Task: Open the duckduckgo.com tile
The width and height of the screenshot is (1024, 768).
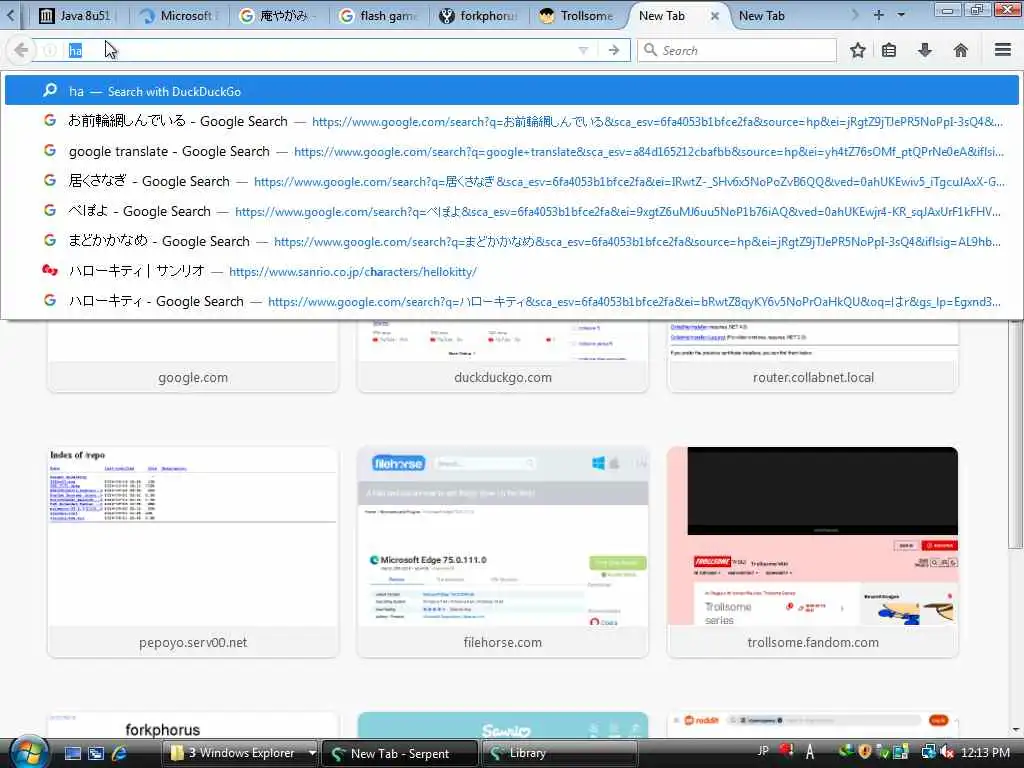Action: click(x=503, y=356)
